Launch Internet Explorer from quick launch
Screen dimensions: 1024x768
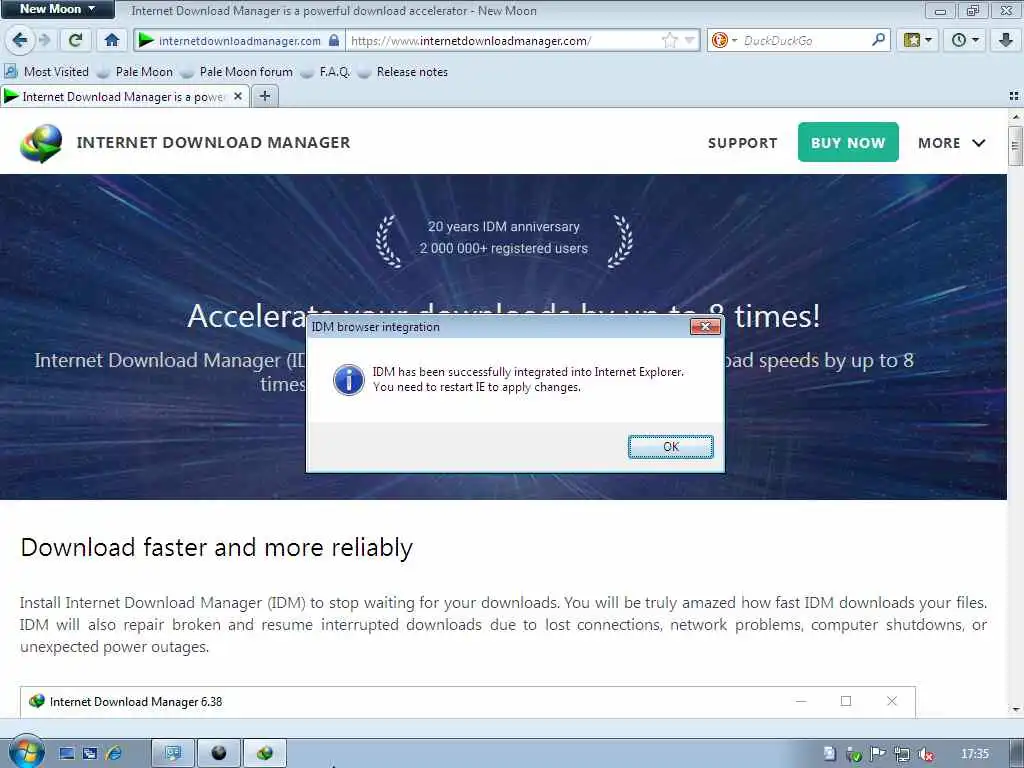coord(114,754)
